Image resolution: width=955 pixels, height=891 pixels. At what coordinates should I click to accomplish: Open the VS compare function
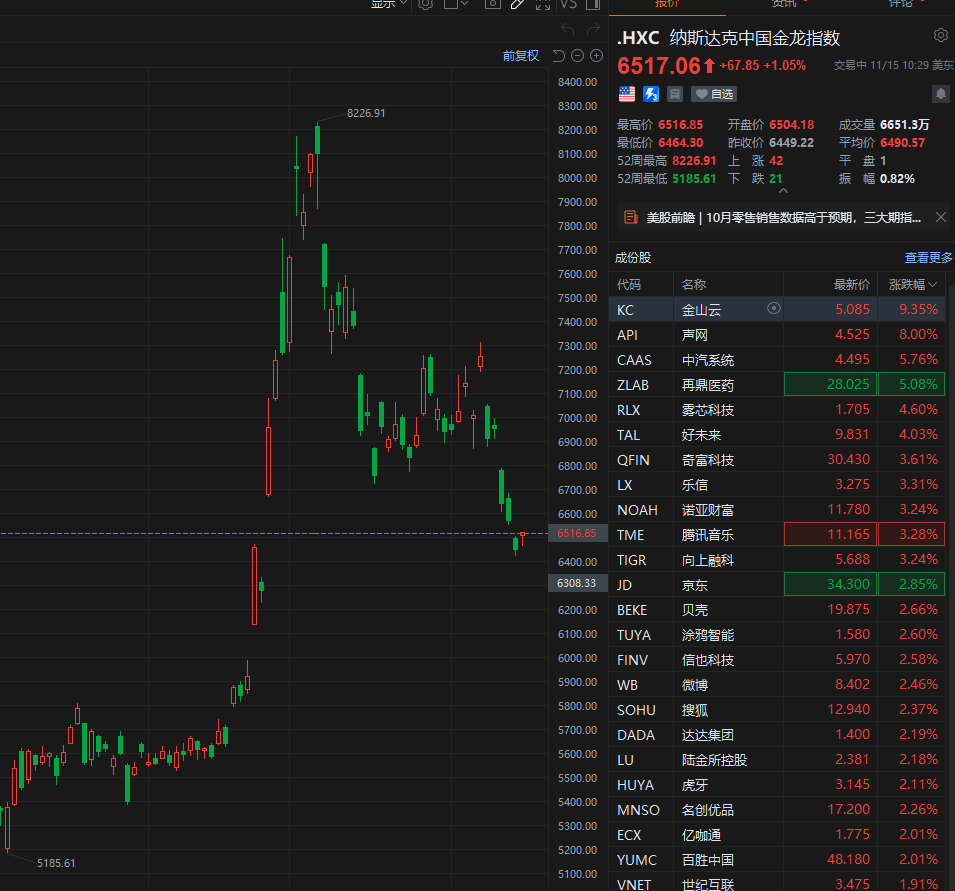tap(568, 4)
